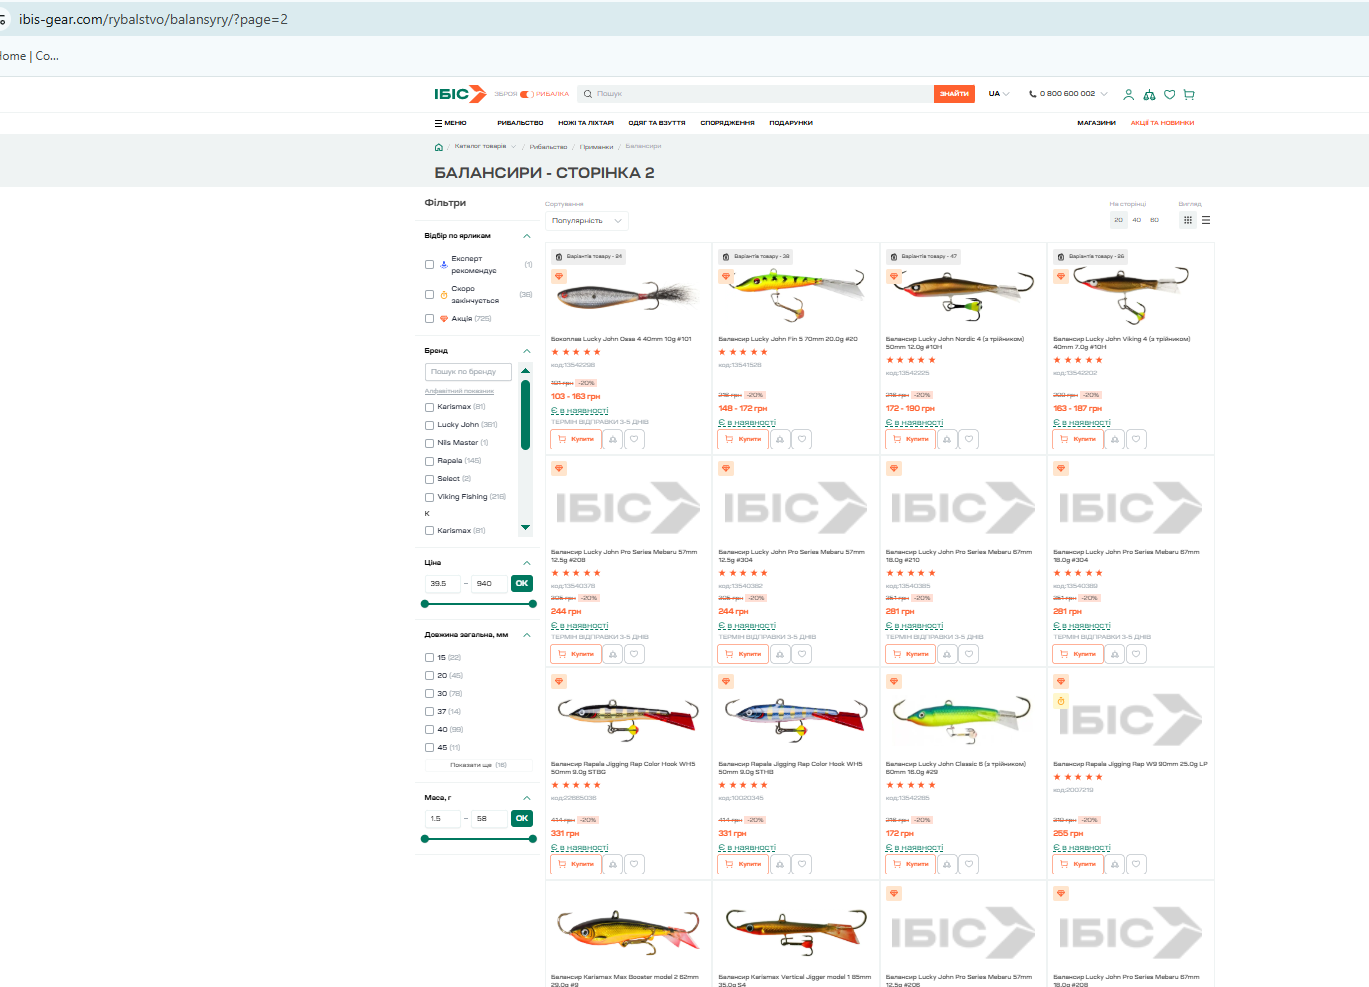Compare the Lucky John Viking 4 balancer
This screenshot has height=987, width=1369.
1115,439
